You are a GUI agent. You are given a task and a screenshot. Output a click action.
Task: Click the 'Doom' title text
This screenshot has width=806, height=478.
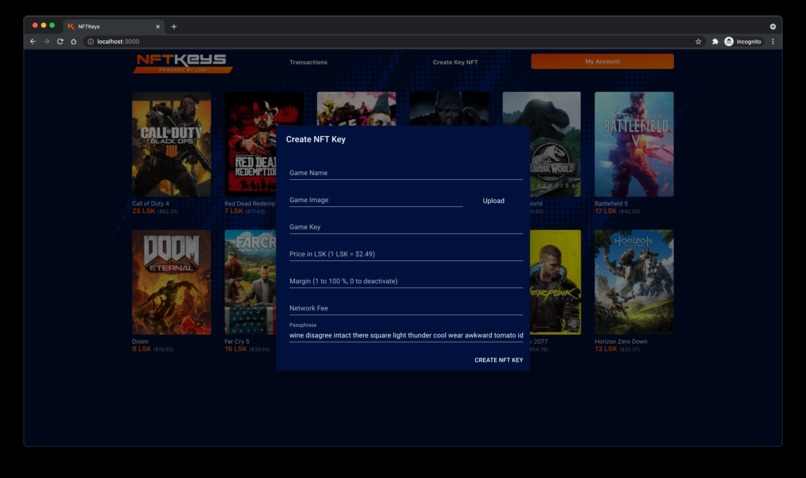click(x=140, y=342)
